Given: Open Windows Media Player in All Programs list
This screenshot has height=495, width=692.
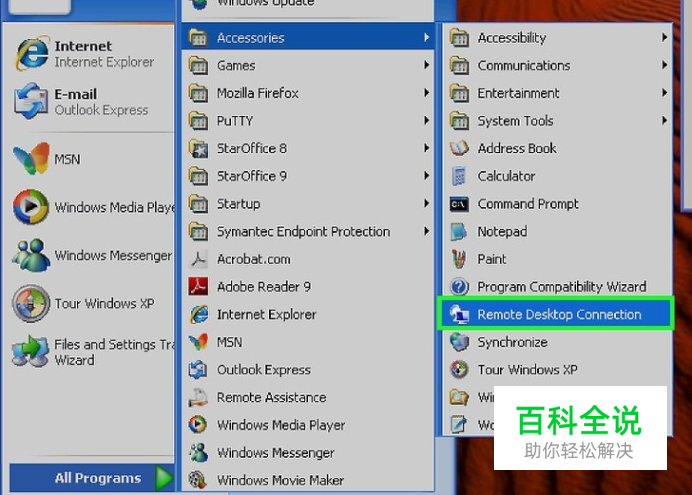Looking at the screenshot, I should click(308, 425).
